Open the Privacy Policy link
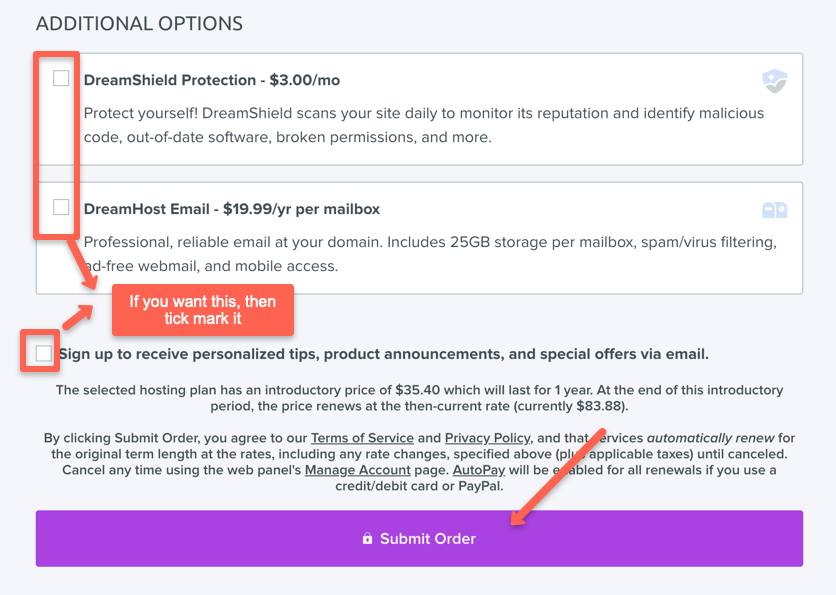The width and height of the screenshot is (836, 595). (x=487, y=437)
